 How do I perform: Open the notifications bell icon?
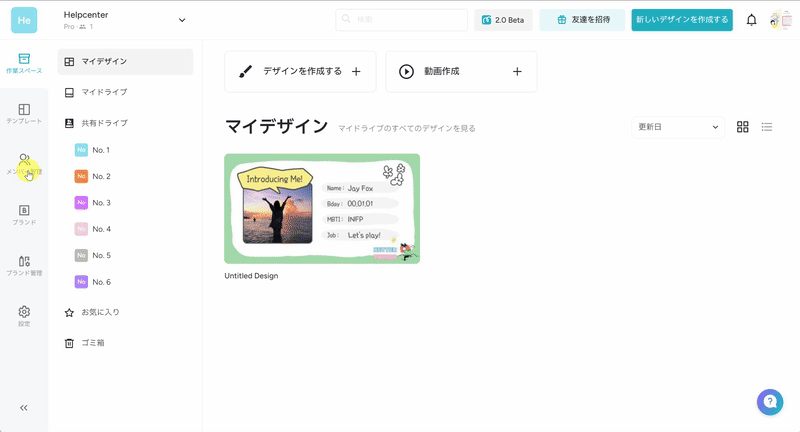click(752, 20)
